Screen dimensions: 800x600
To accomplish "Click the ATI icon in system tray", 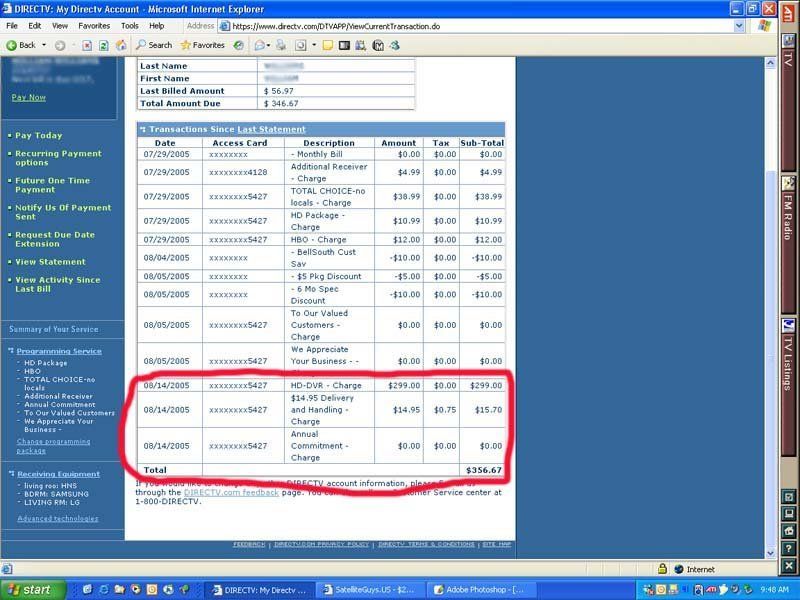I will pyautogui.click(x=711, y=590).
